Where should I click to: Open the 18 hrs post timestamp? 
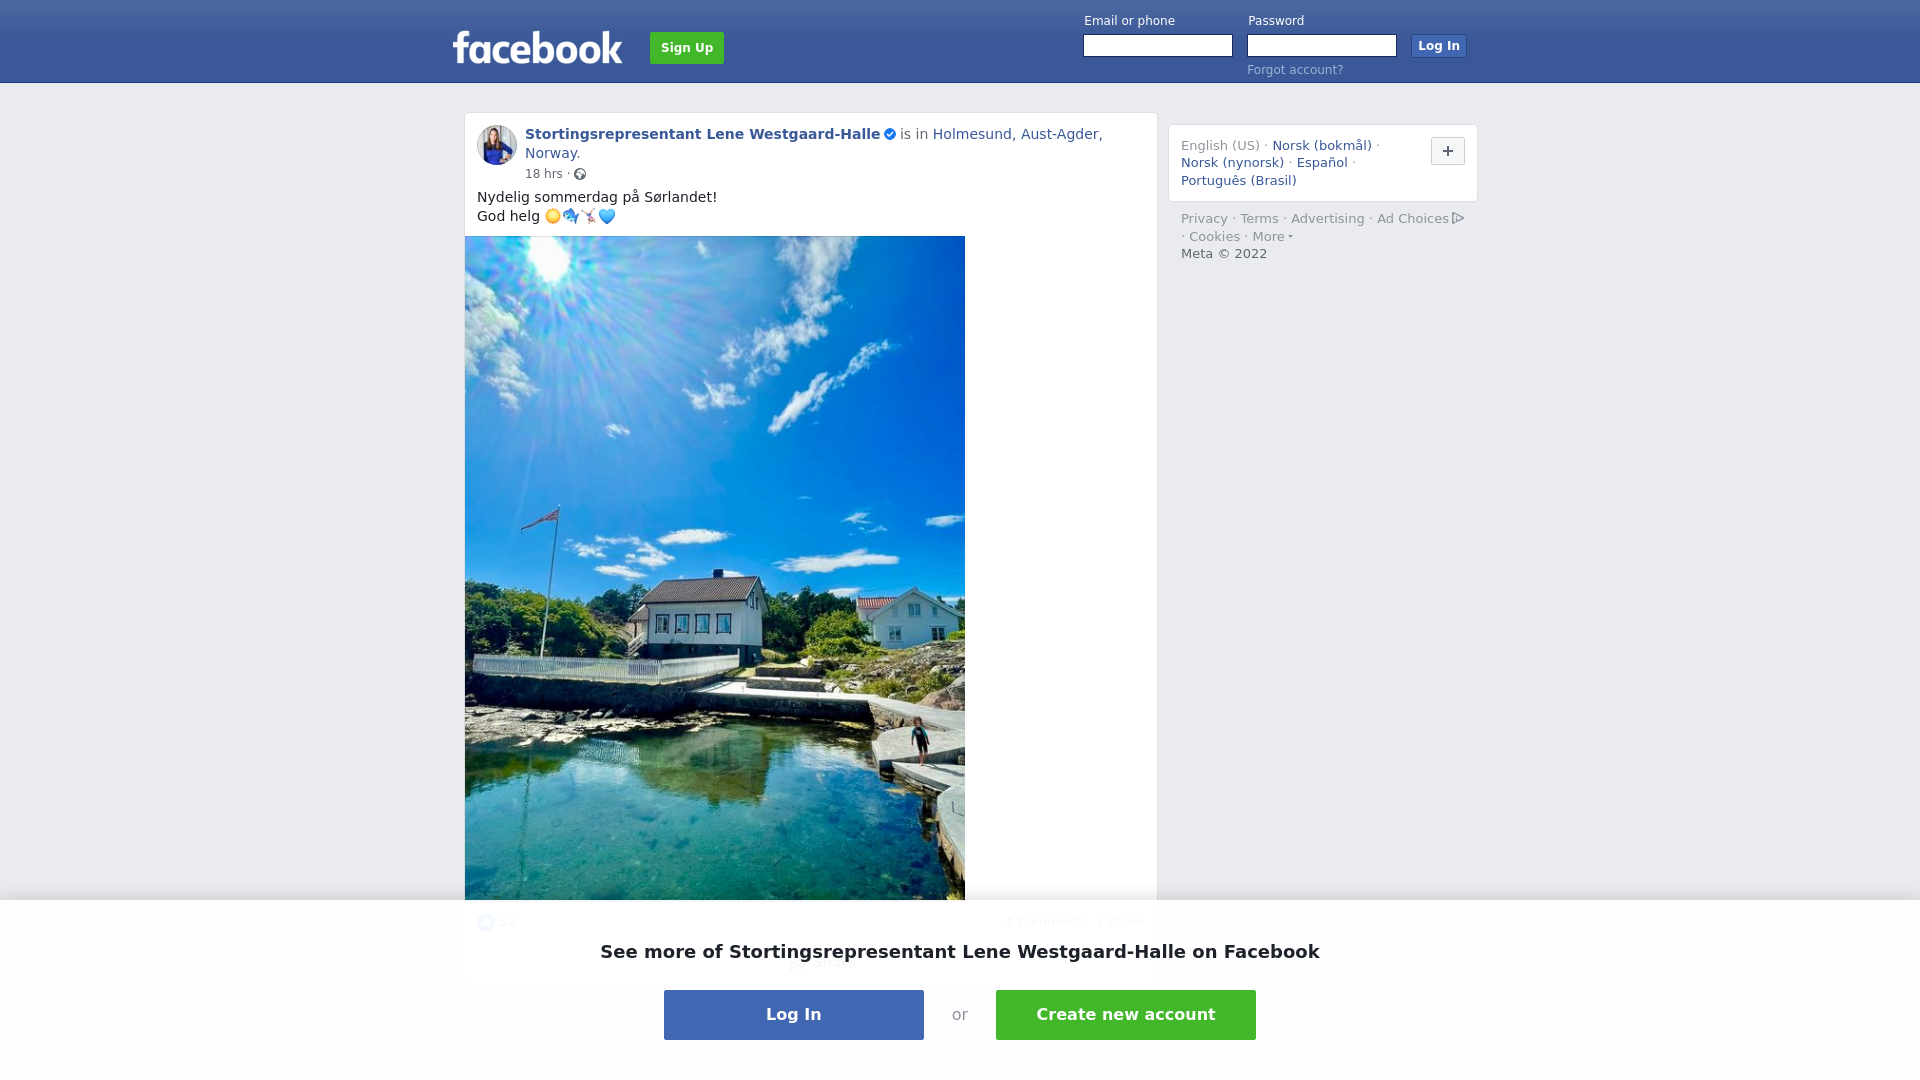pos(544,174)
